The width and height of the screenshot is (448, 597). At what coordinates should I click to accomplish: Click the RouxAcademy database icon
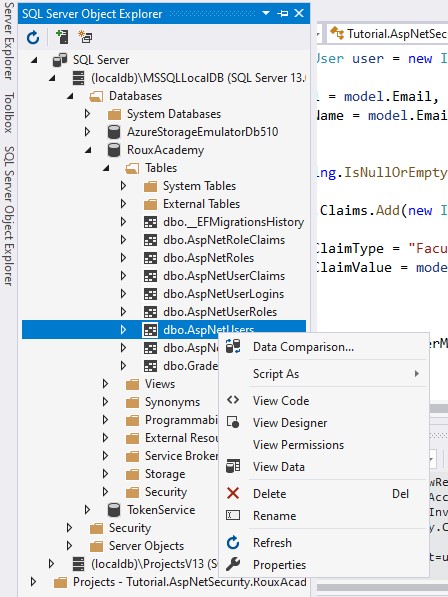[114, 150]
